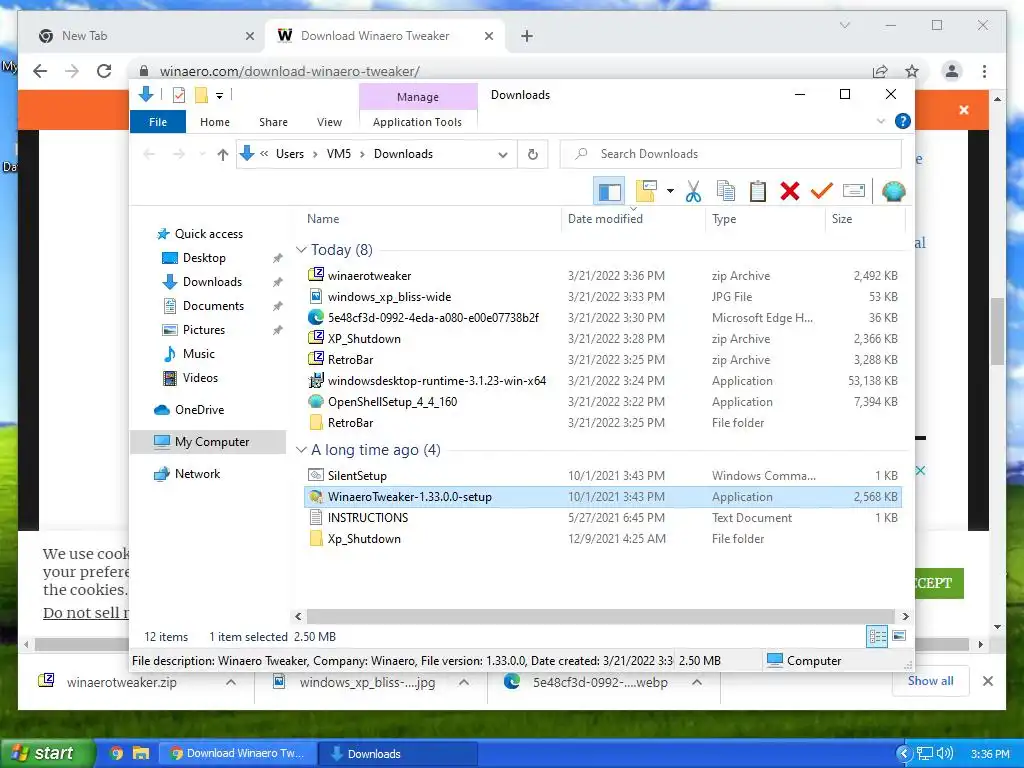The width and height of the screenshot is (1024, 768).
Task: Click the horizontal scrollbar in file list
Action: click(x=600, y=616)
